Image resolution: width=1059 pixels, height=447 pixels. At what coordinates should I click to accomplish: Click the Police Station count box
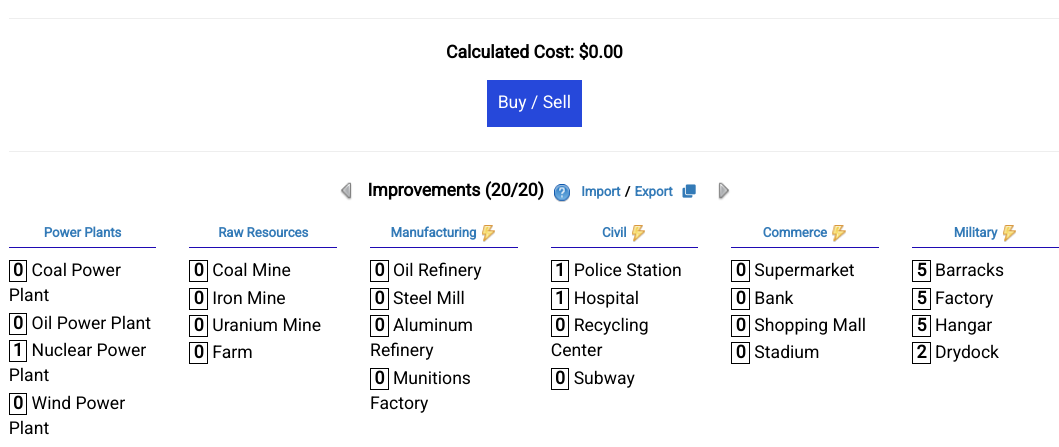560,271
